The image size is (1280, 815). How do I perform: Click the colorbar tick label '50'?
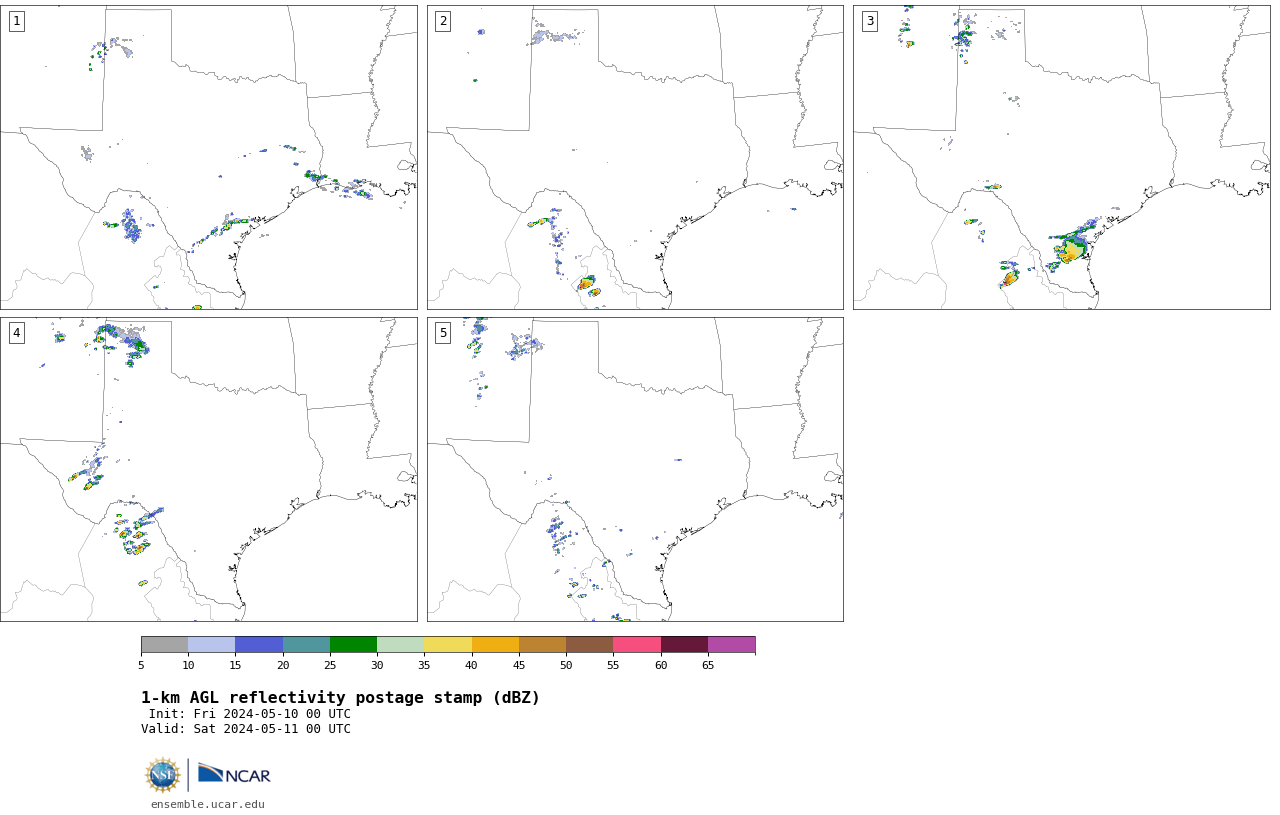point(566,665)
